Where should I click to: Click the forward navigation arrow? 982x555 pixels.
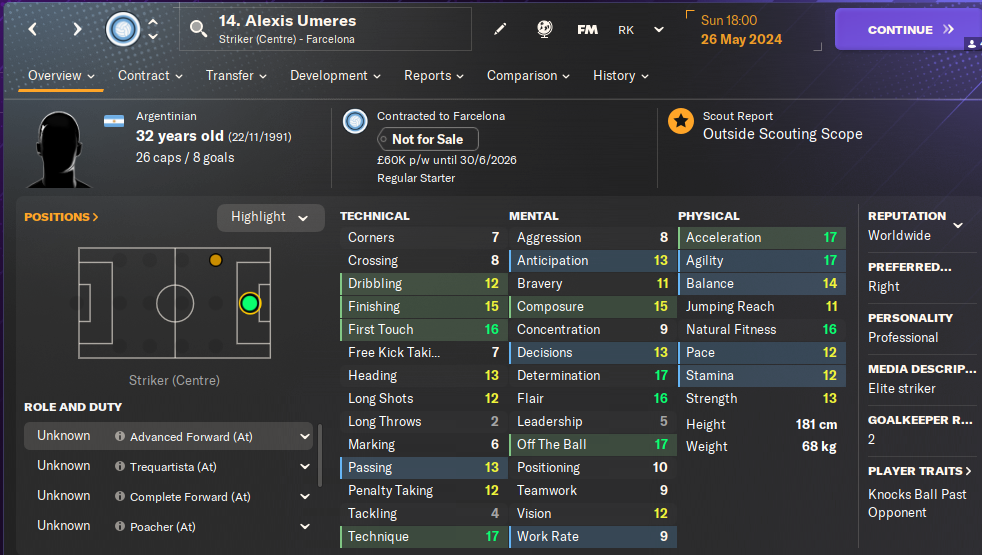pos(77,29)
